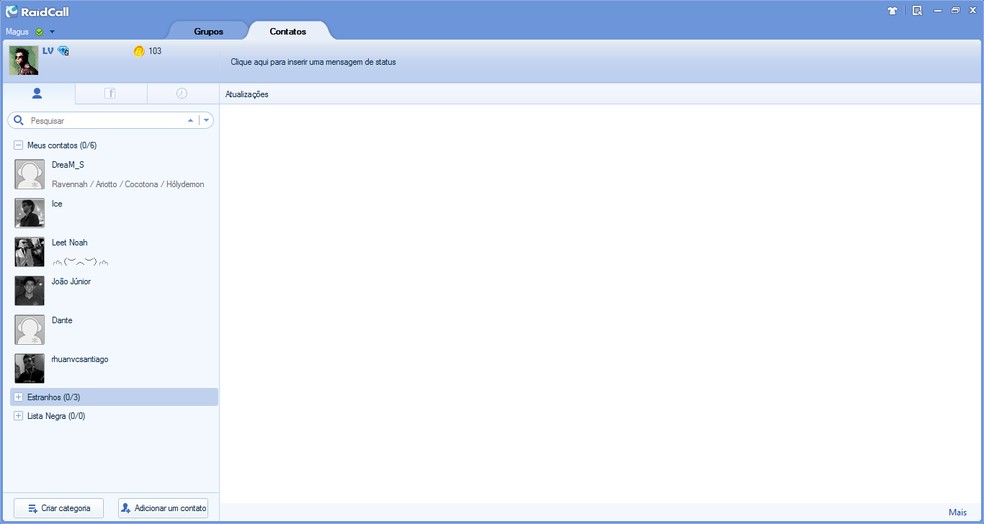Select contact DreaM_S
The width and height of the screenshot is (984, 524).
tap(68, 164)
